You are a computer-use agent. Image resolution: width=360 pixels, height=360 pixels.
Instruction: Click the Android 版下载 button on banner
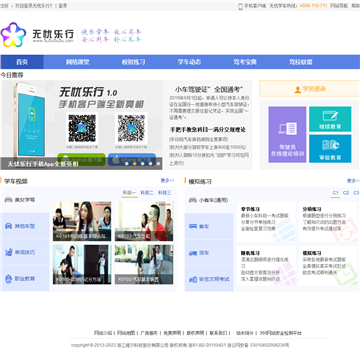82,160
